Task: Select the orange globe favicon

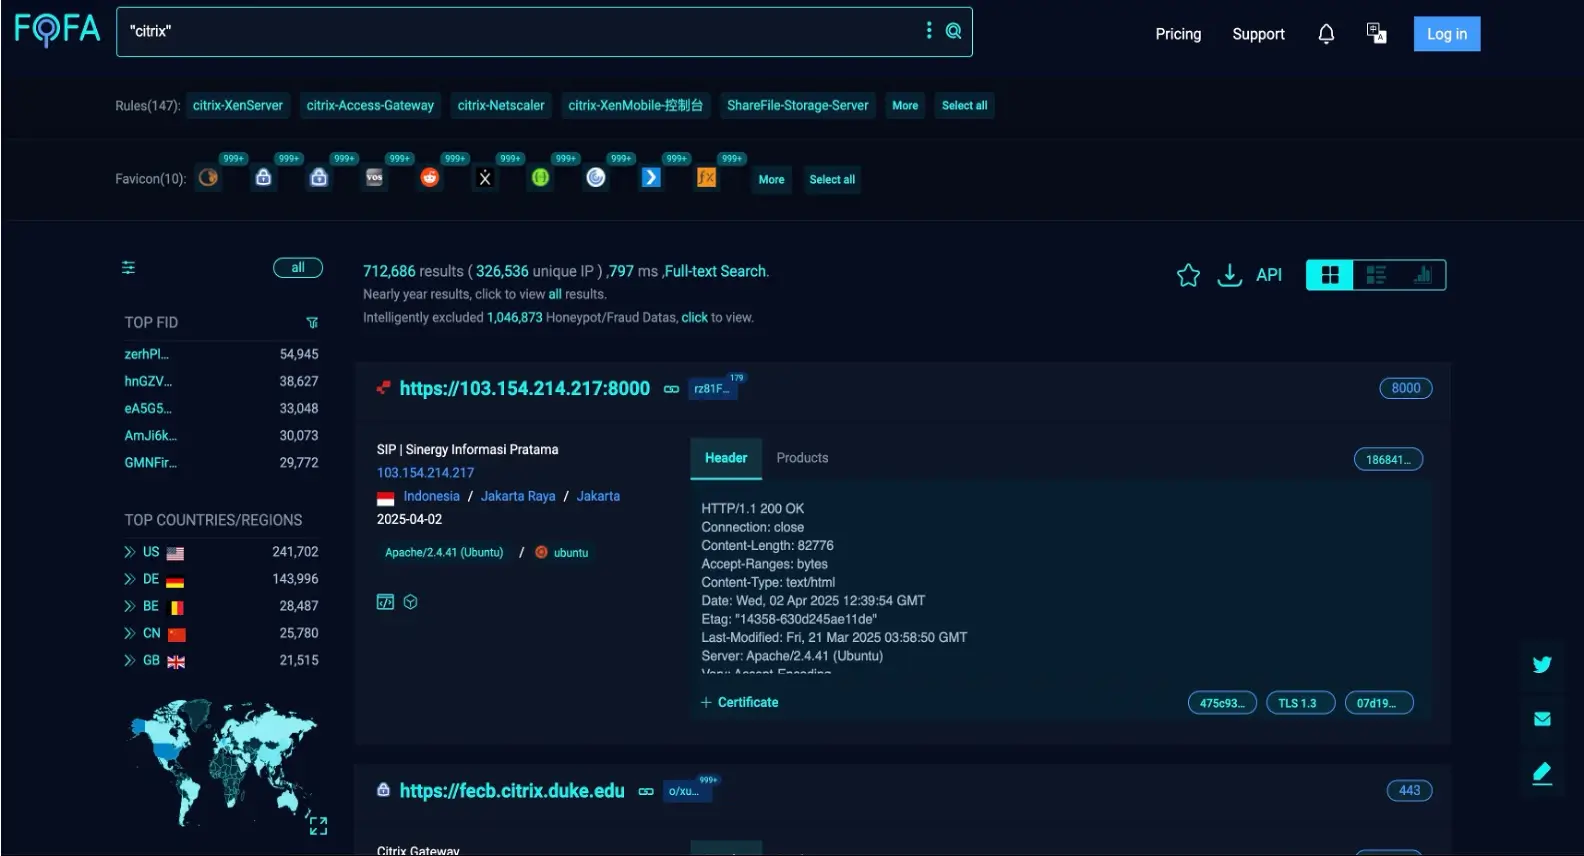Action: click(208, 177)
